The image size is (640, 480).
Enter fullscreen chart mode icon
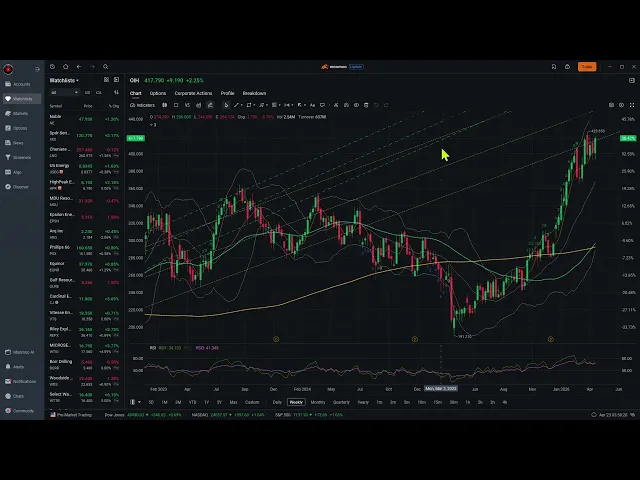coord(632,105)
